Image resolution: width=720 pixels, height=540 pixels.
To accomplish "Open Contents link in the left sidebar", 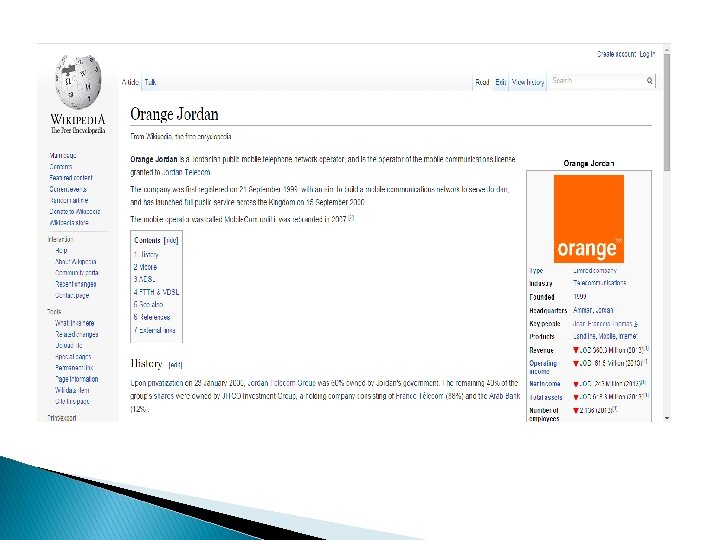I will [61, 167].
